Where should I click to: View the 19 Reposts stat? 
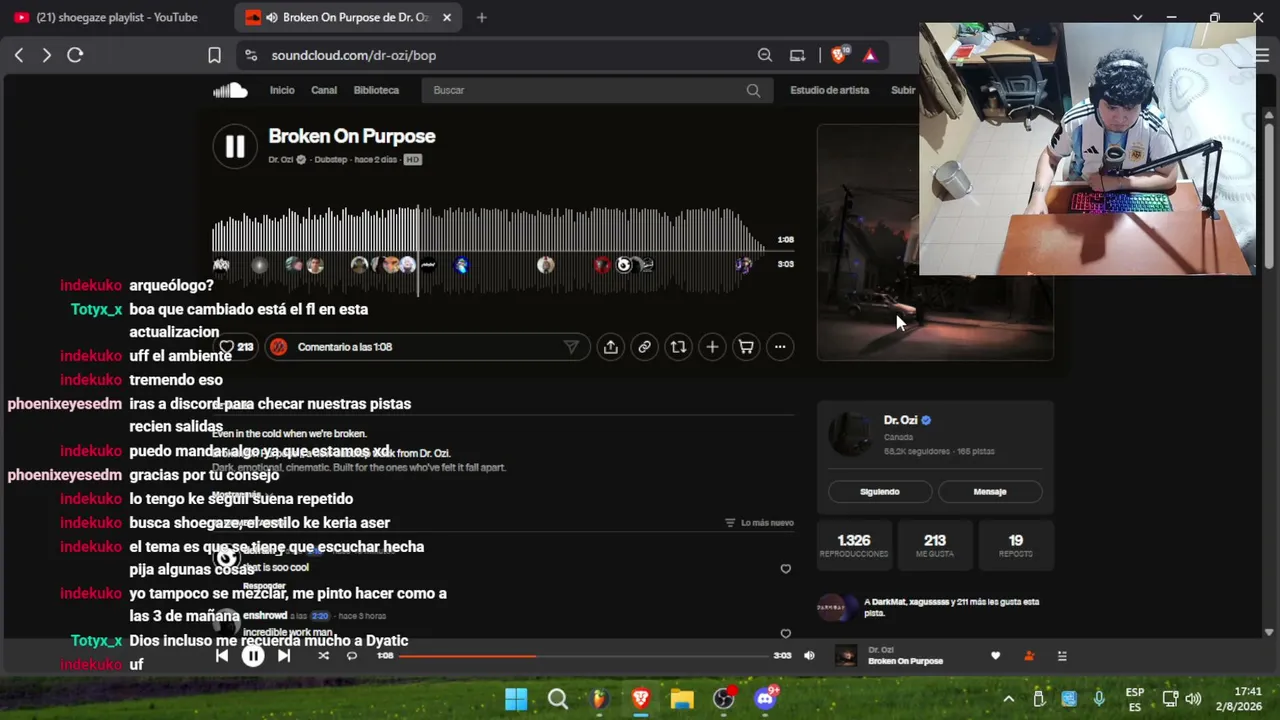click(x=1016, y=545)
